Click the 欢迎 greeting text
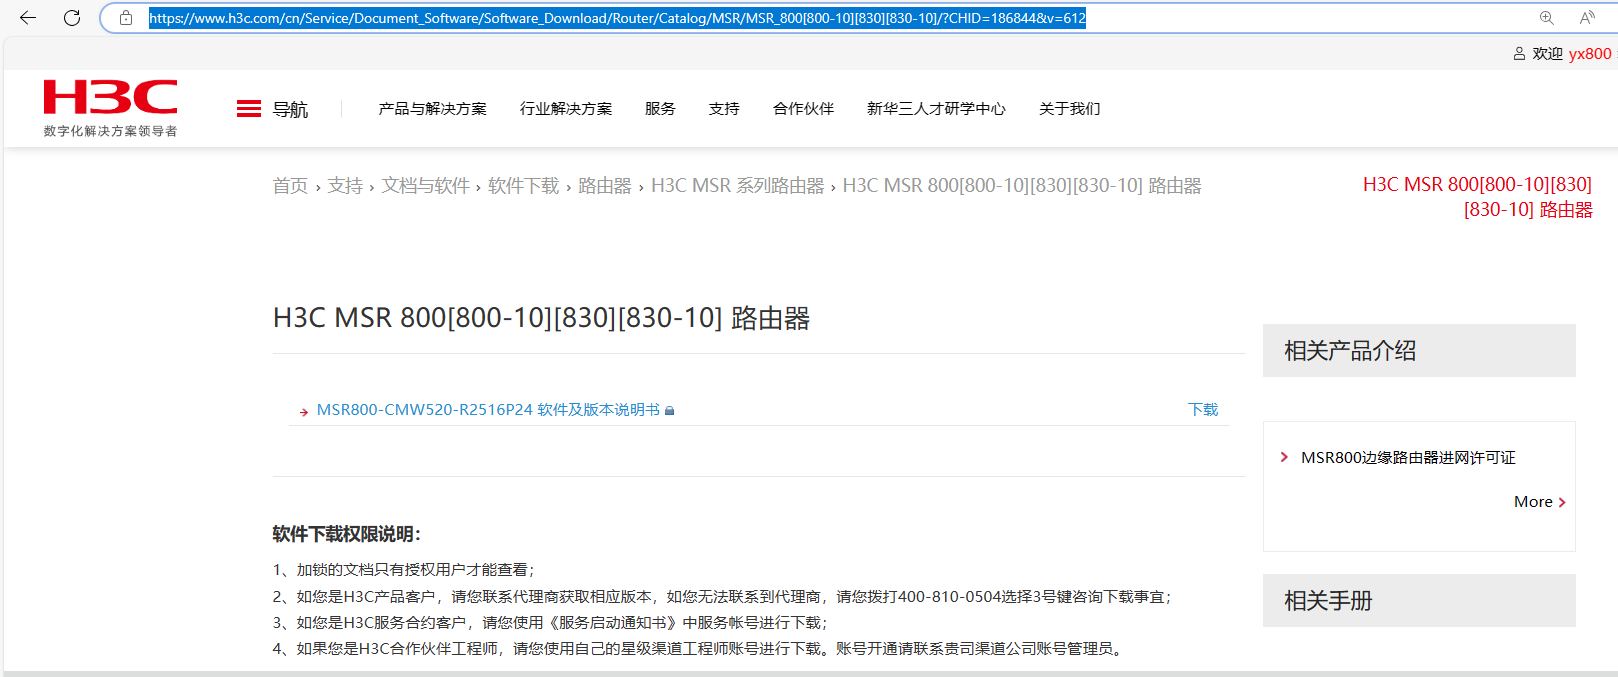 (1548, 54)
